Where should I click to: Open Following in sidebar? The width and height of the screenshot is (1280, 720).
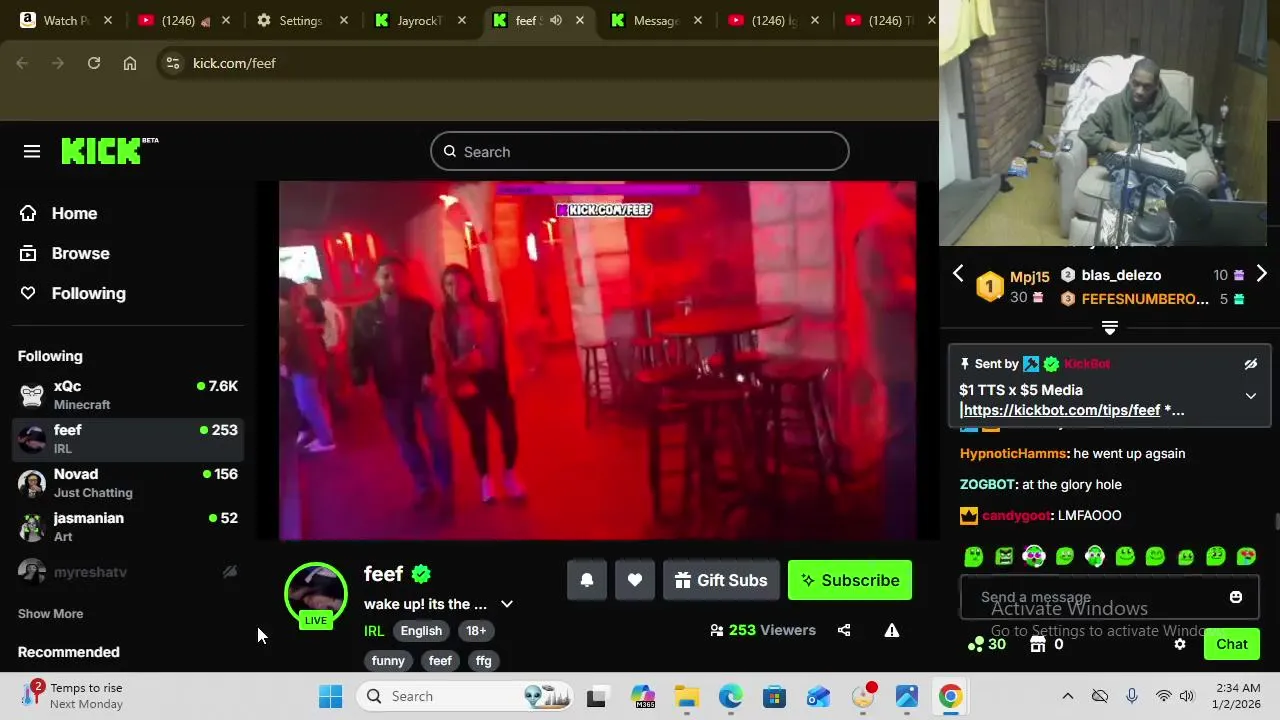(73, 293)
